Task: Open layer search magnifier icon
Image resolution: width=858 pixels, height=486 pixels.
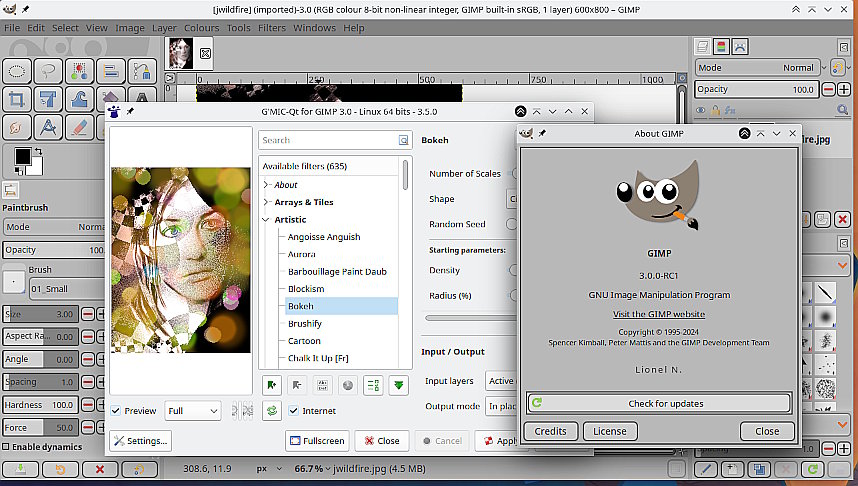Action: pyautogui.click(x=842, y=110)
